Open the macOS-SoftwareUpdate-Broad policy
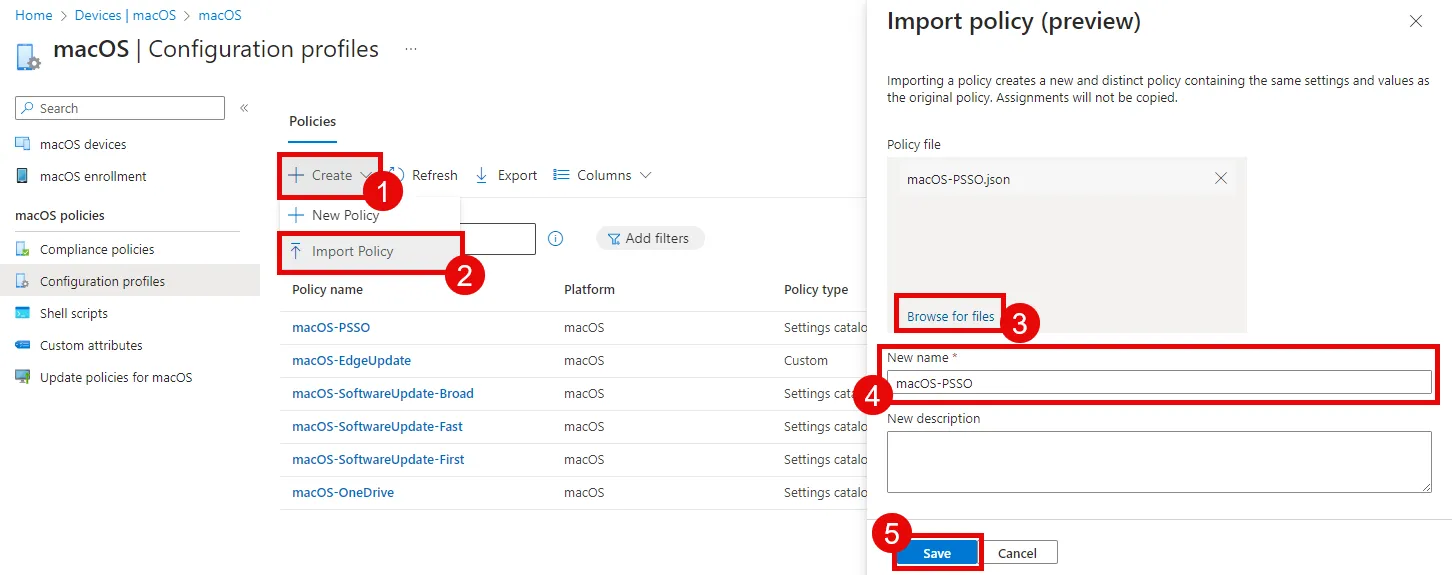 [383, 393]
